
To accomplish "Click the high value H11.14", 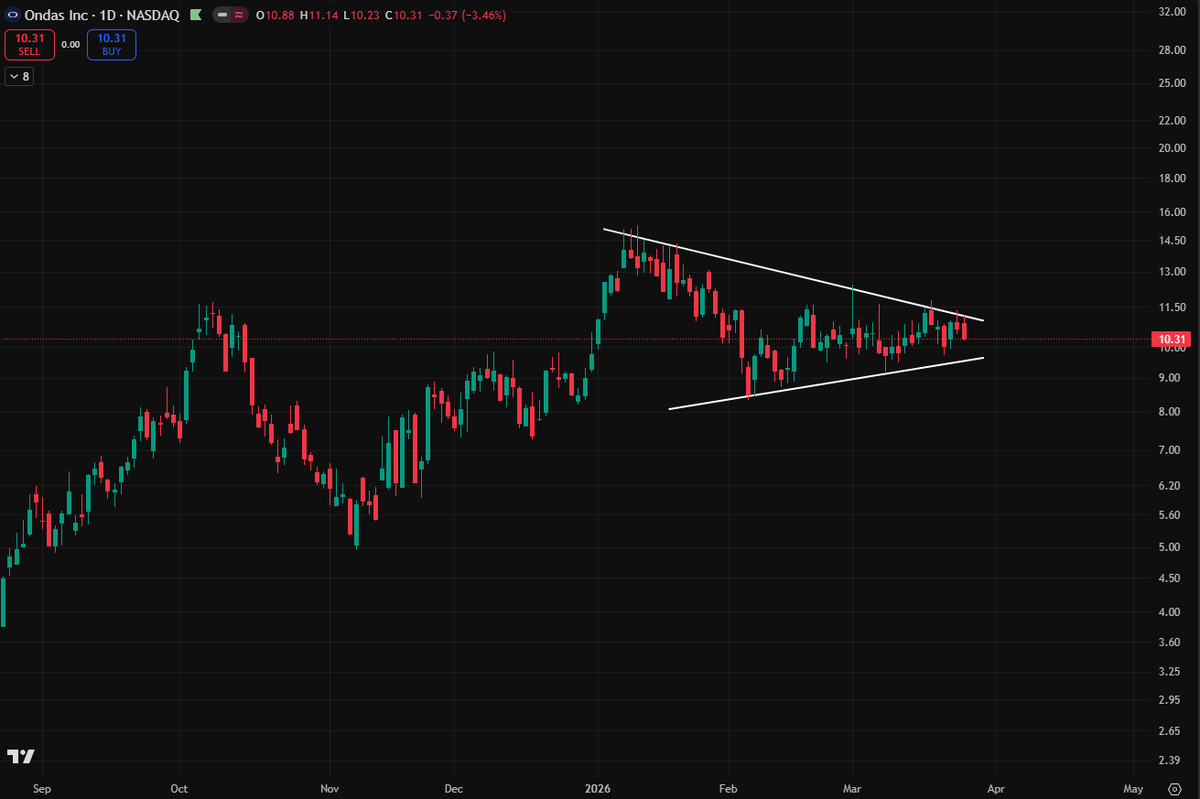I will (317, 16).
